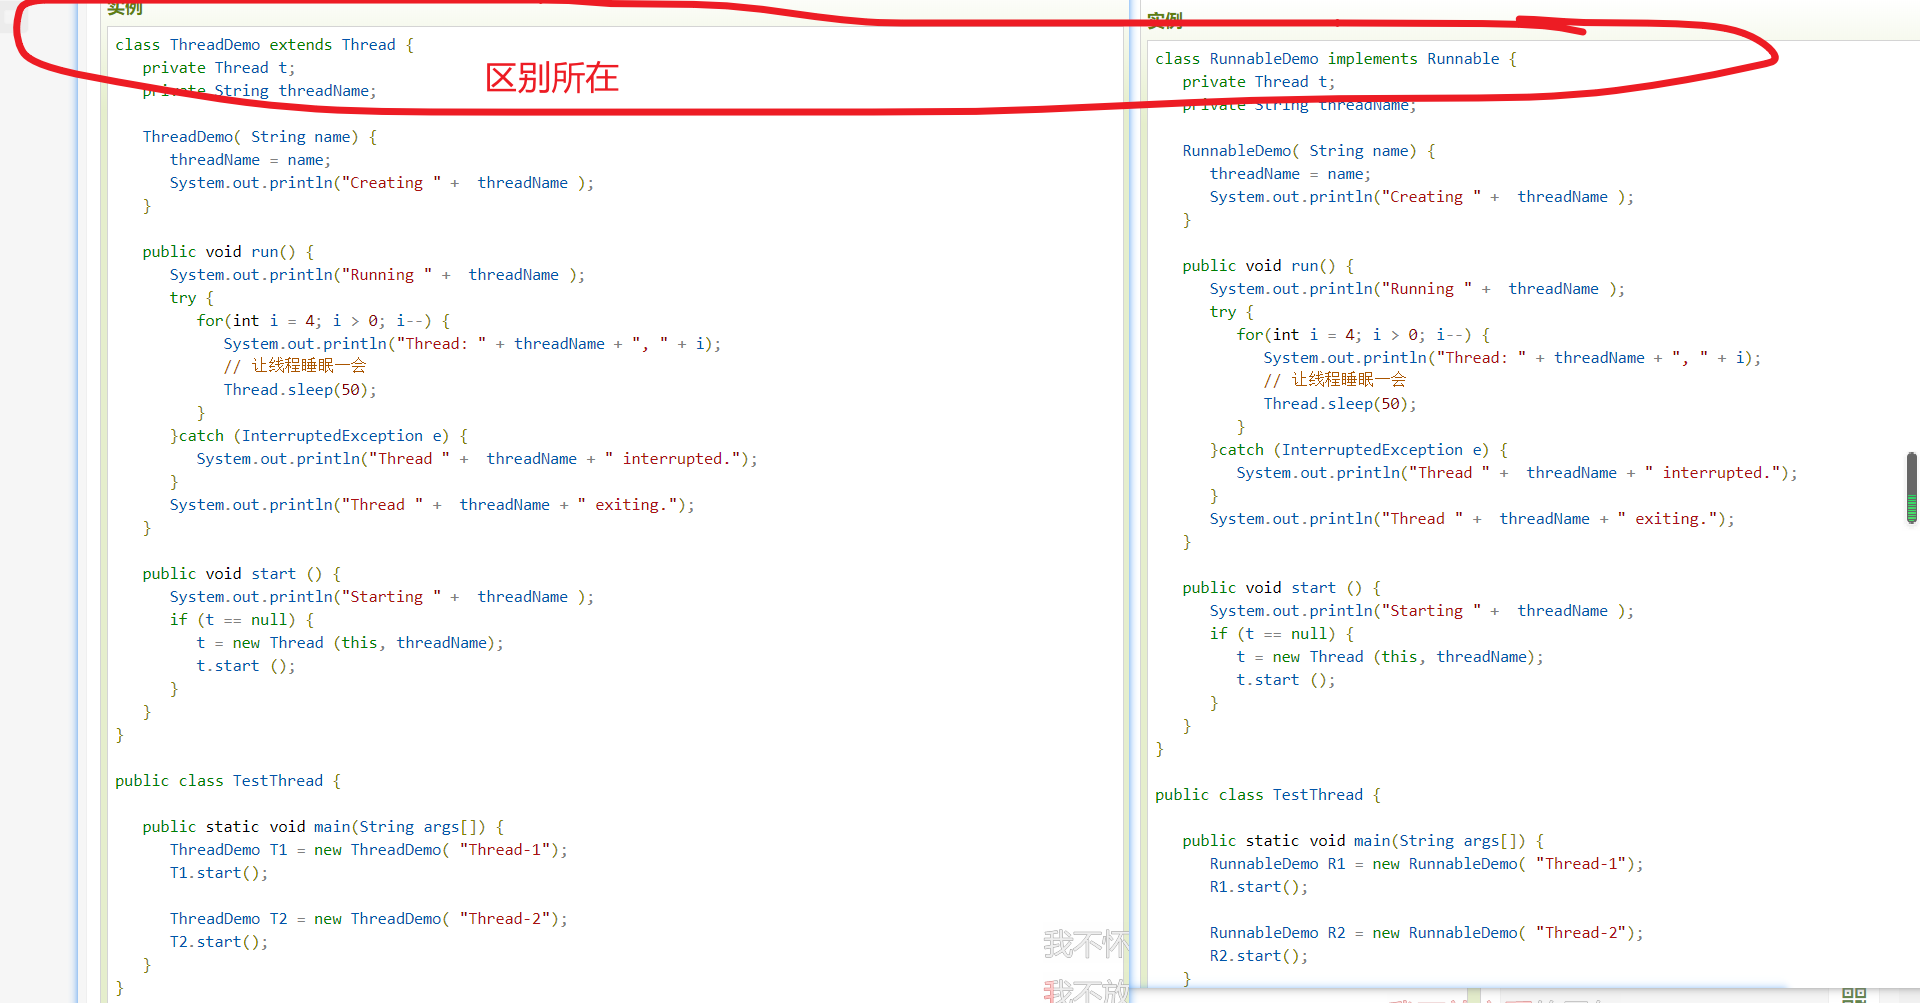Click the 'try {' line in the ThreadDemo run method
The image size is (1920, 1003).
191,298
